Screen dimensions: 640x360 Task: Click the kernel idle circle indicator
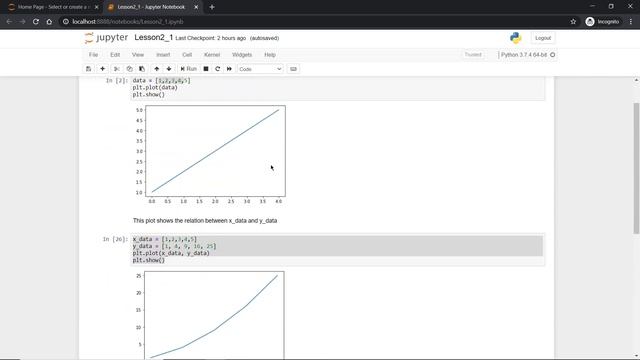tap(553, 55)
